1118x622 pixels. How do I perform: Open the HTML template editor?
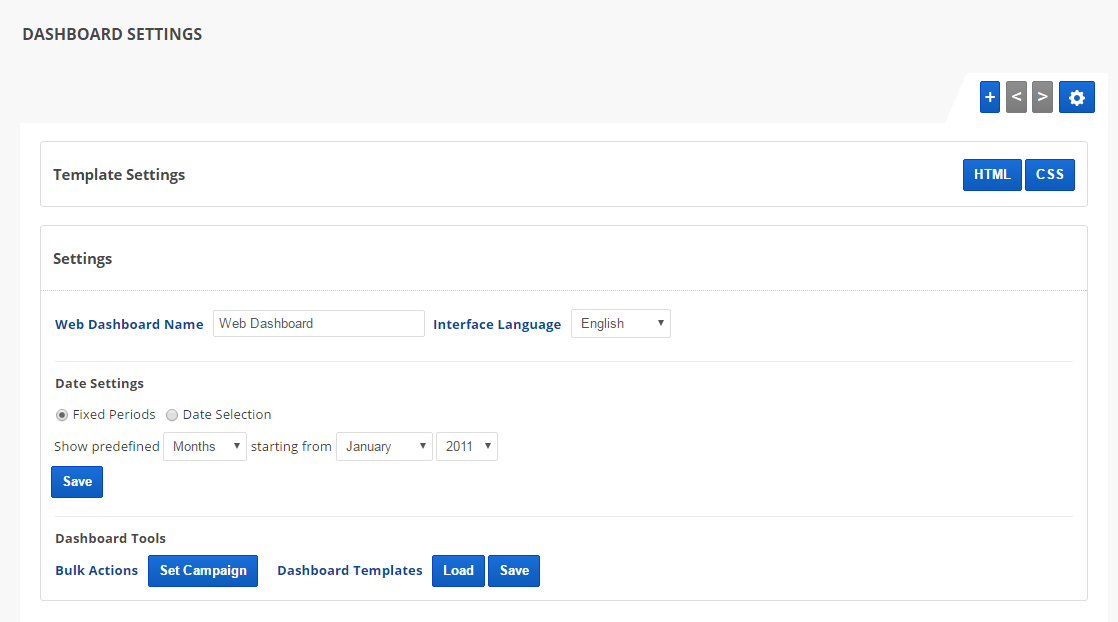pyautogui.click(x=992, y=175)
